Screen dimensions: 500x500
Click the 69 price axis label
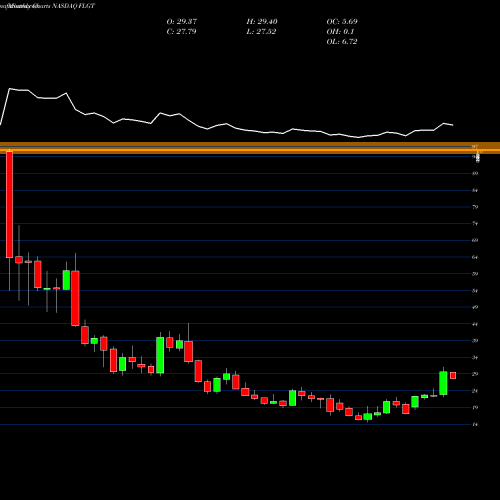click(475, 240)
